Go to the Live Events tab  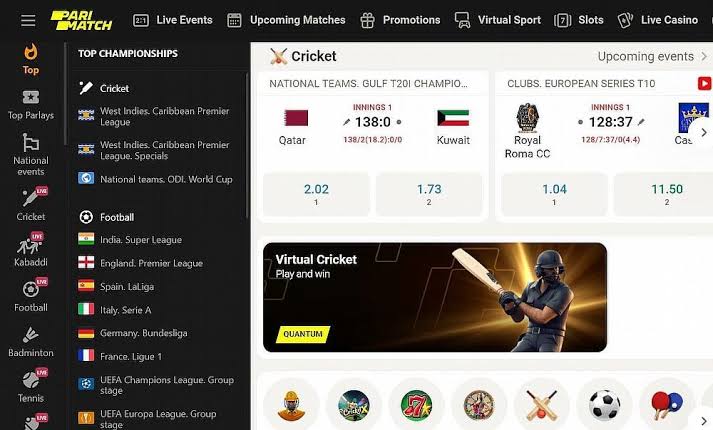[x=173, y=20]
